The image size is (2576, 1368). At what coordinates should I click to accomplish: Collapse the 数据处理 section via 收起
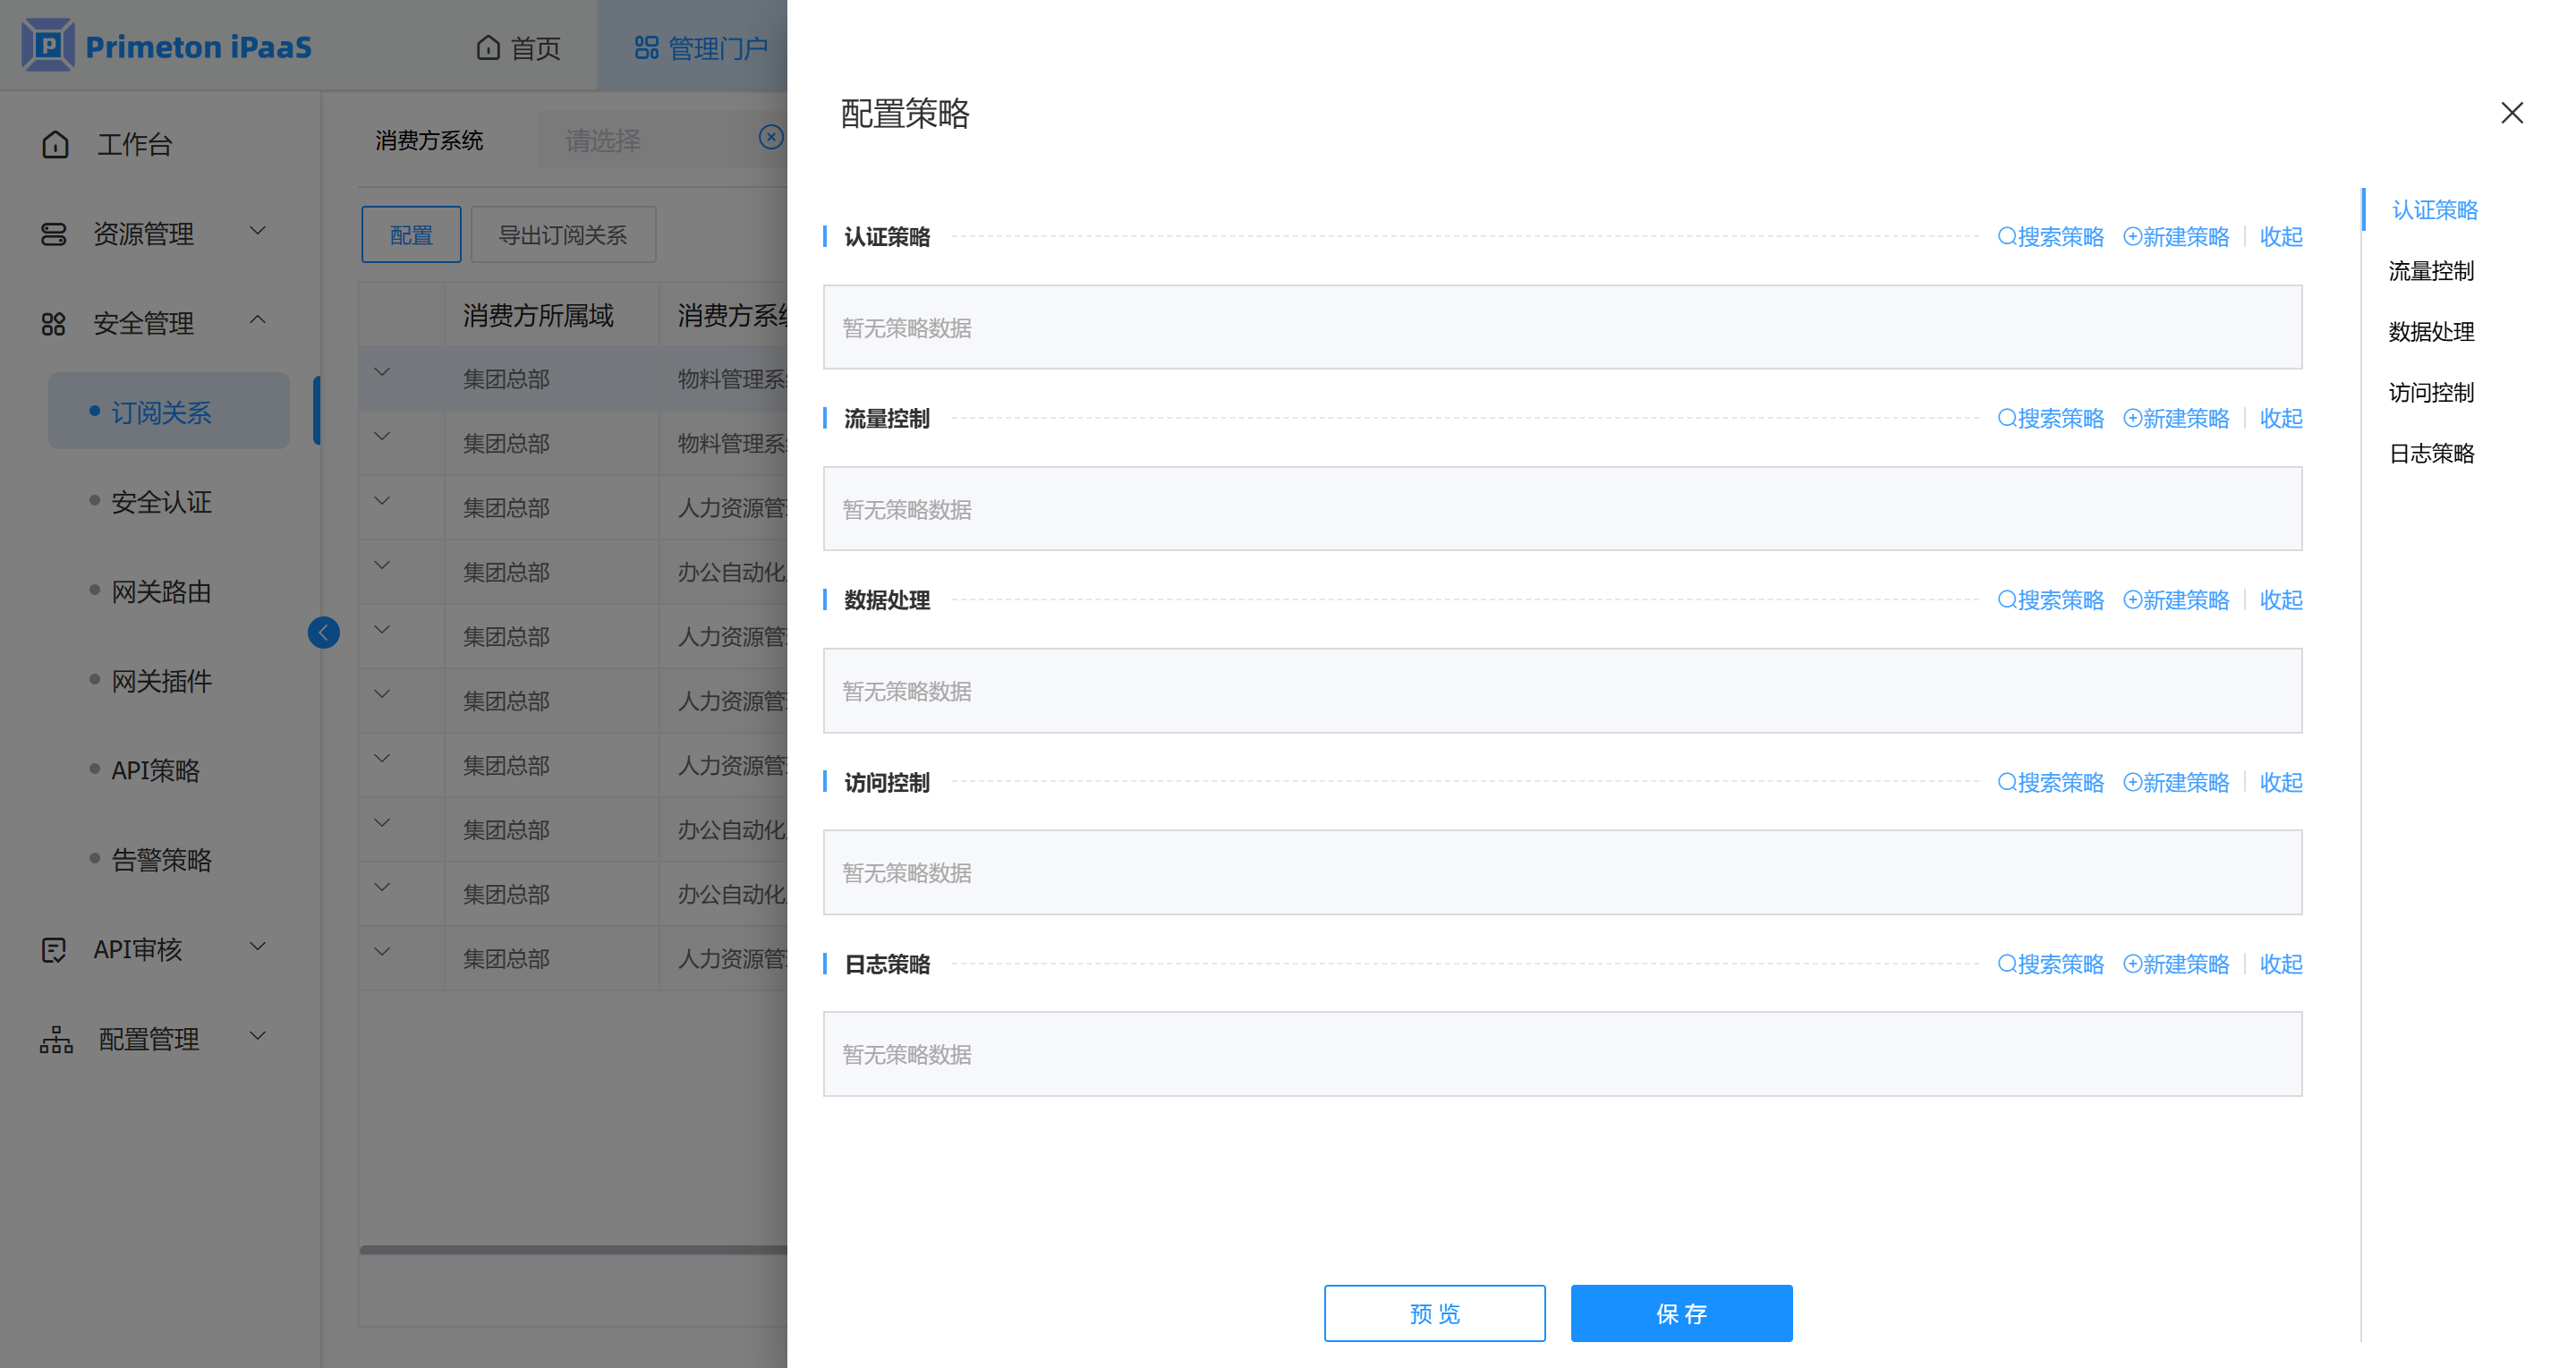[2280, 600]
